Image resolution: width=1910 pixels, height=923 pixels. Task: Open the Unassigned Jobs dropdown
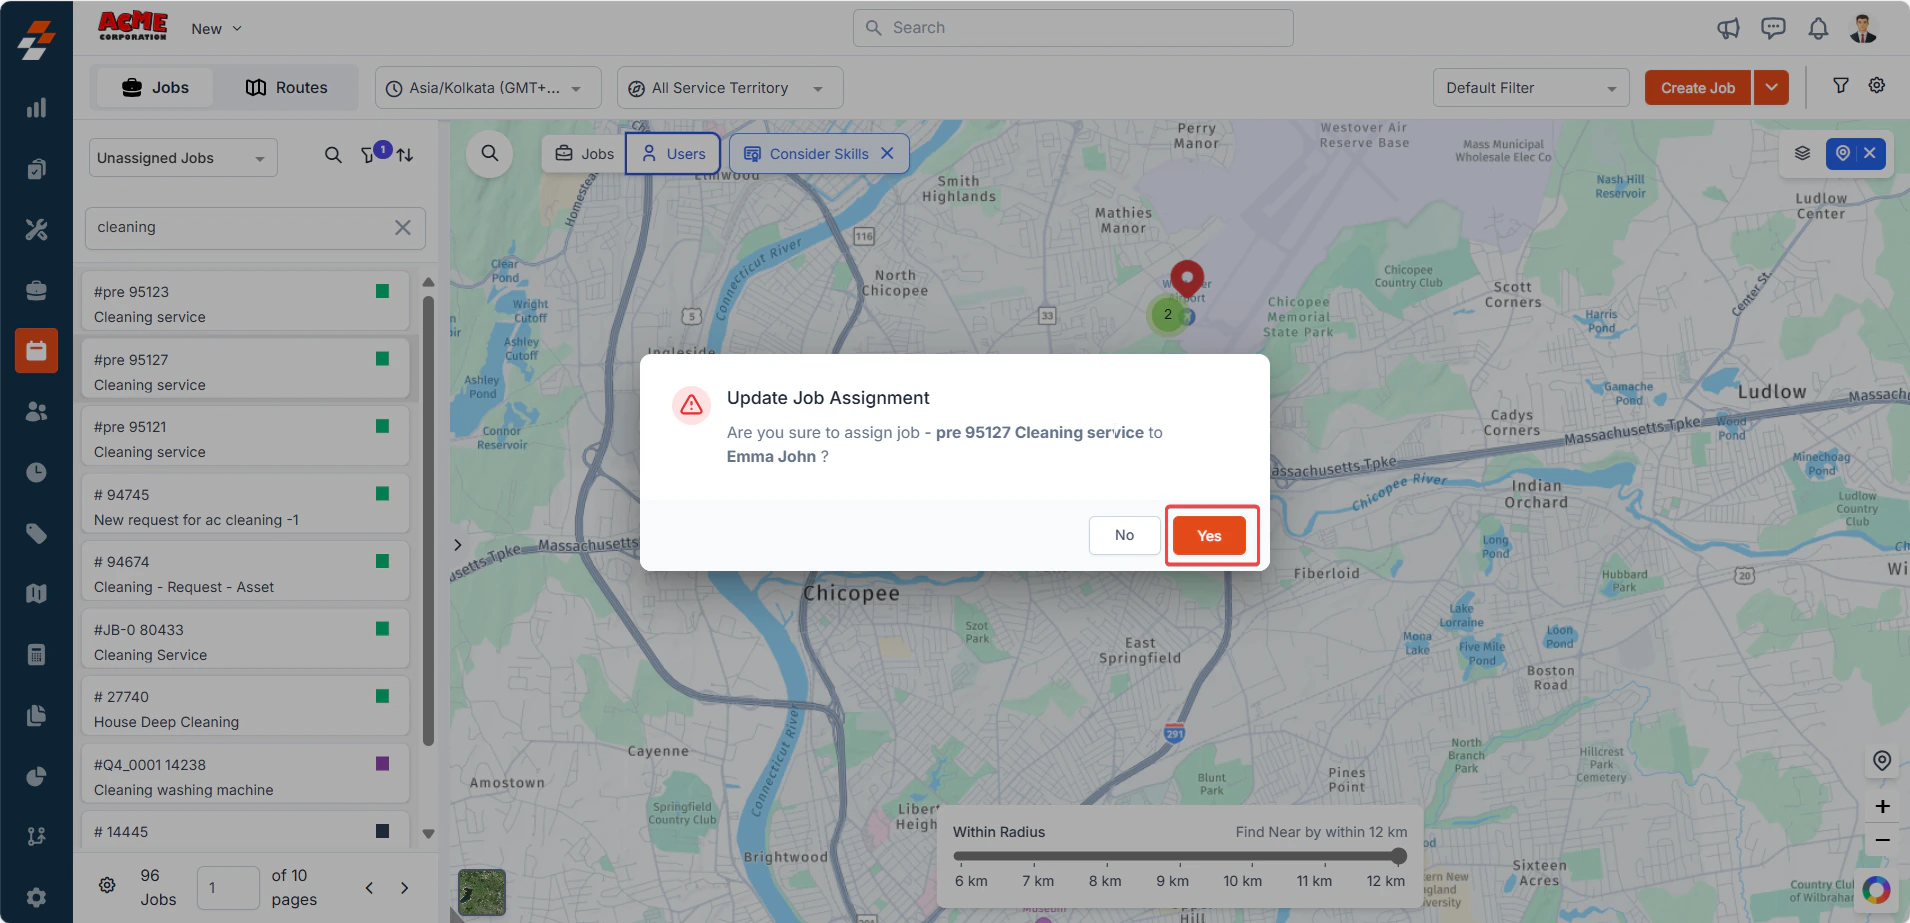(x=183, y=158)
